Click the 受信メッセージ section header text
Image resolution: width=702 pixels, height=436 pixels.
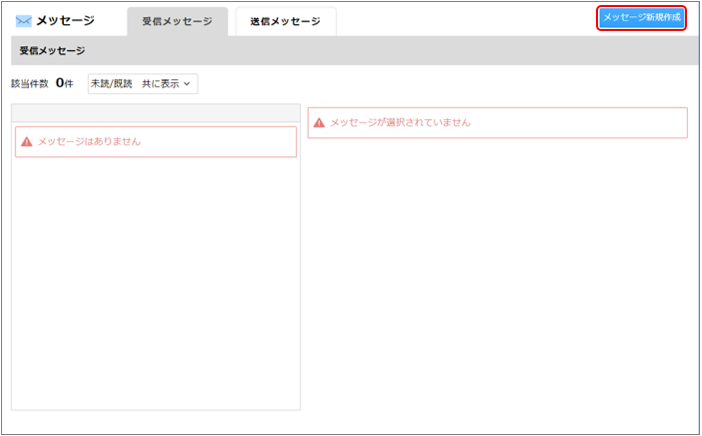[52, 51]
